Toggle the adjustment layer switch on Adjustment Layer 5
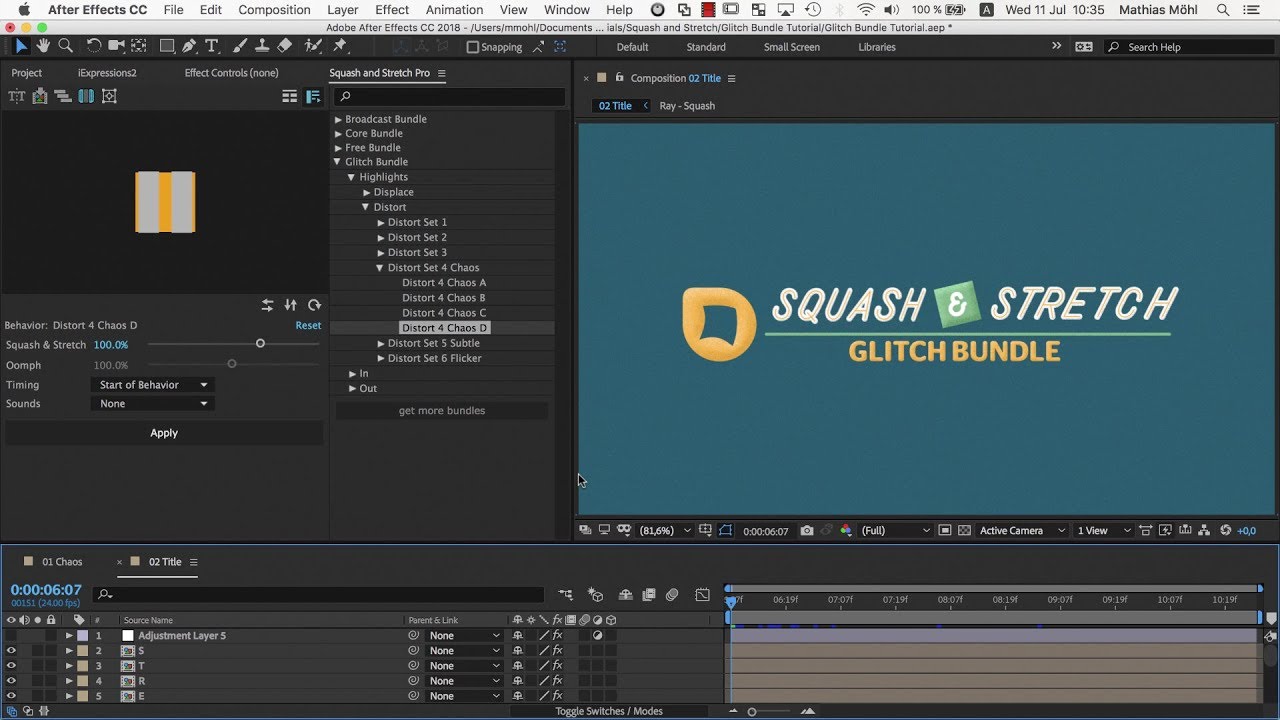 click(x=597, y=636)
